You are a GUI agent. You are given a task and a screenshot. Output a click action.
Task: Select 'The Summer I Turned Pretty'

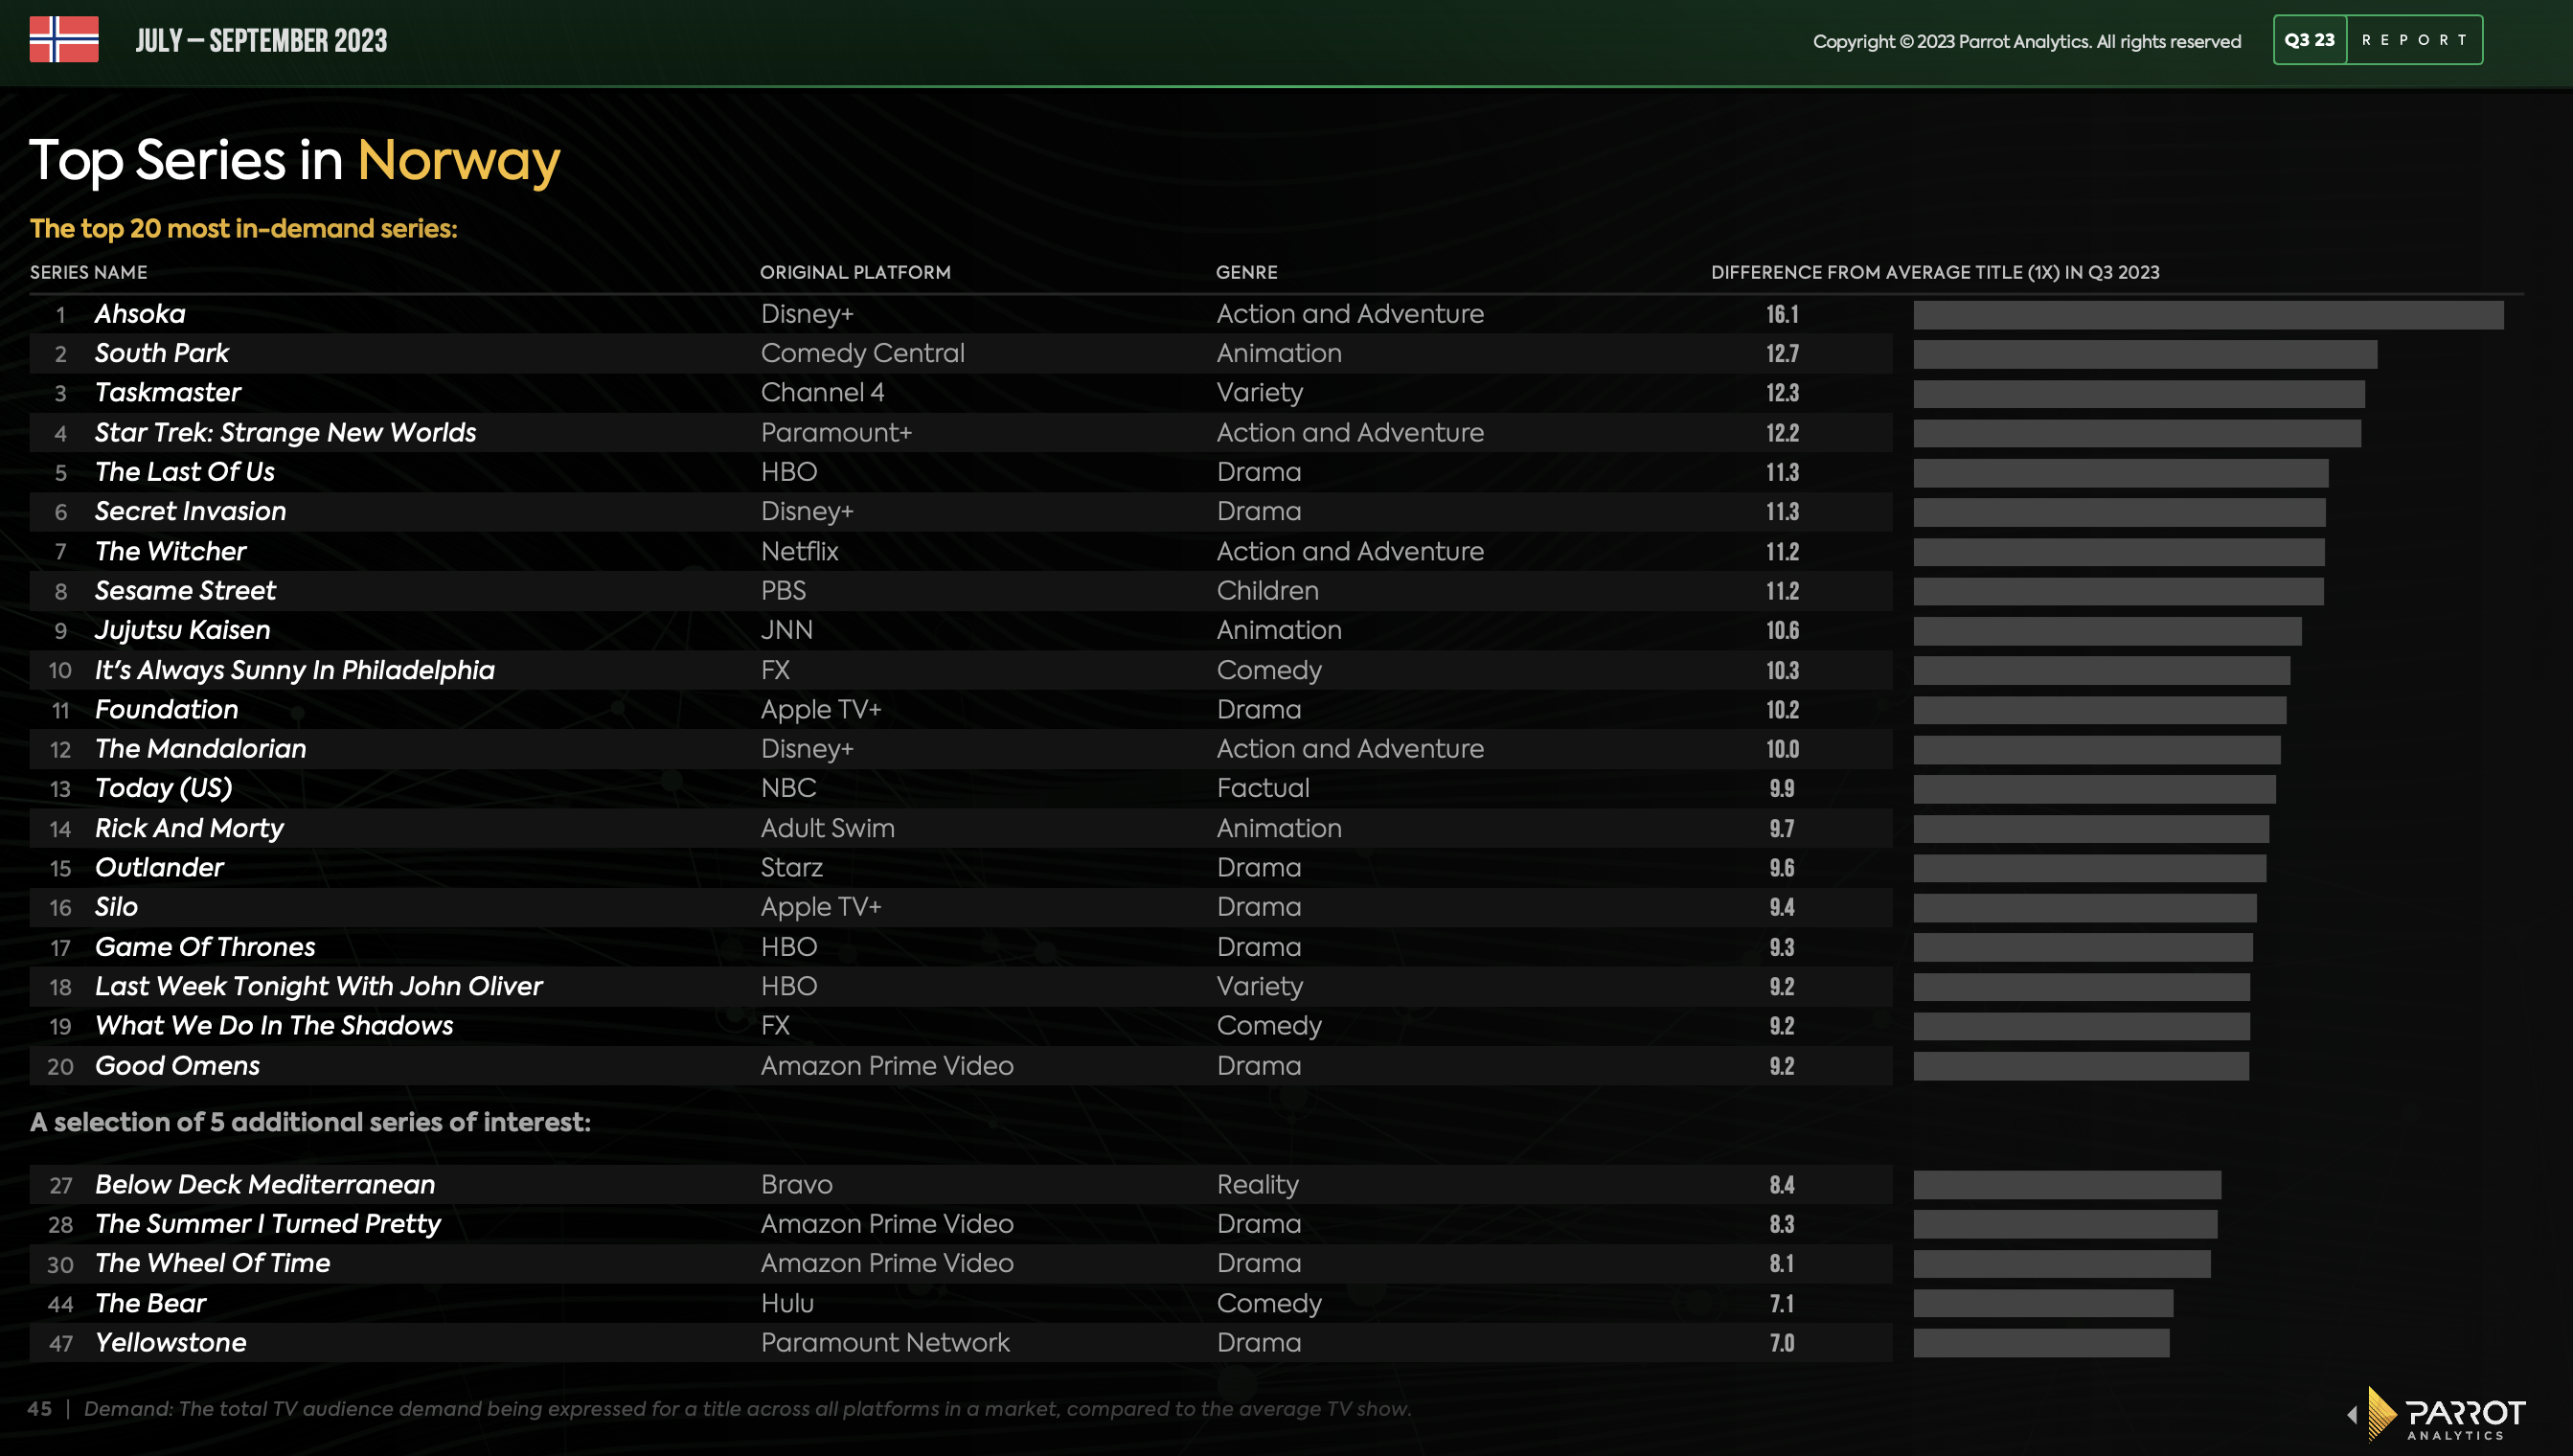(x=267, y=1224)
